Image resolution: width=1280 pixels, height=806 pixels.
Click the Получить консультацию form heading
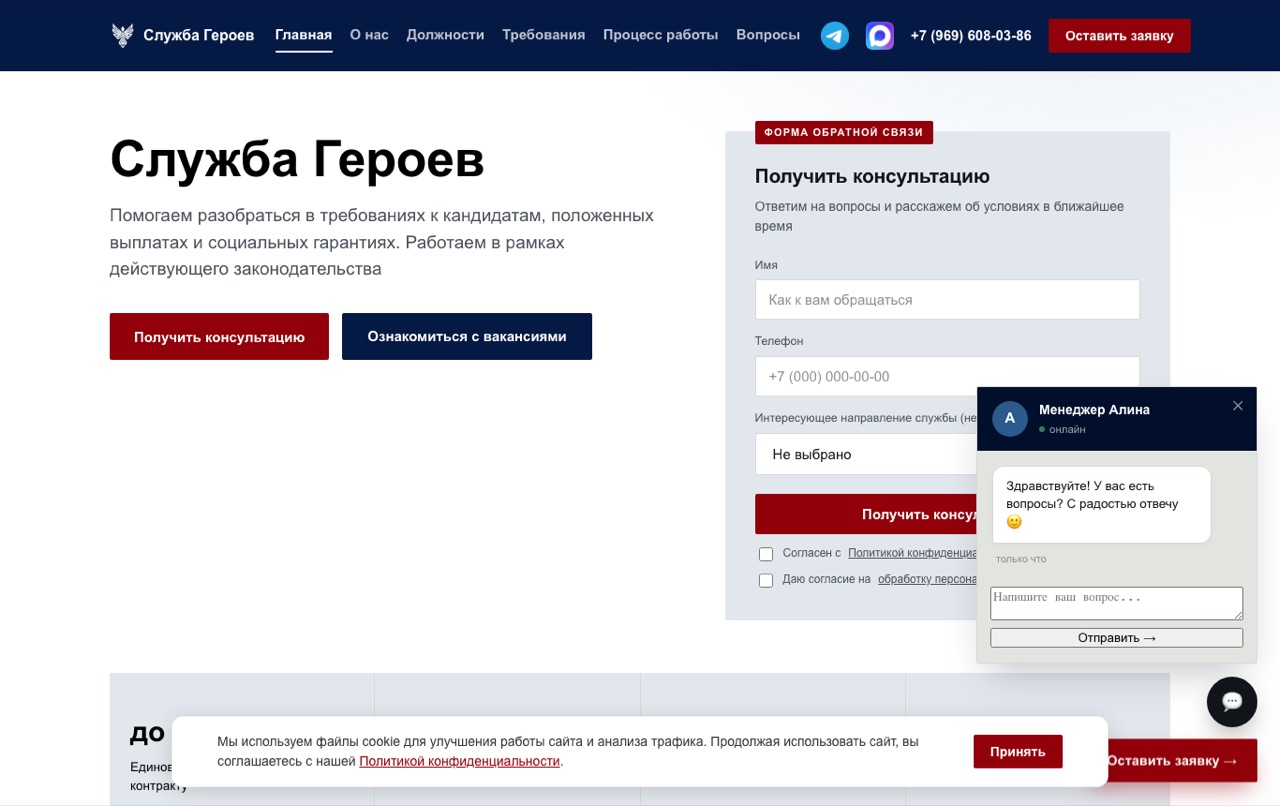872,177
